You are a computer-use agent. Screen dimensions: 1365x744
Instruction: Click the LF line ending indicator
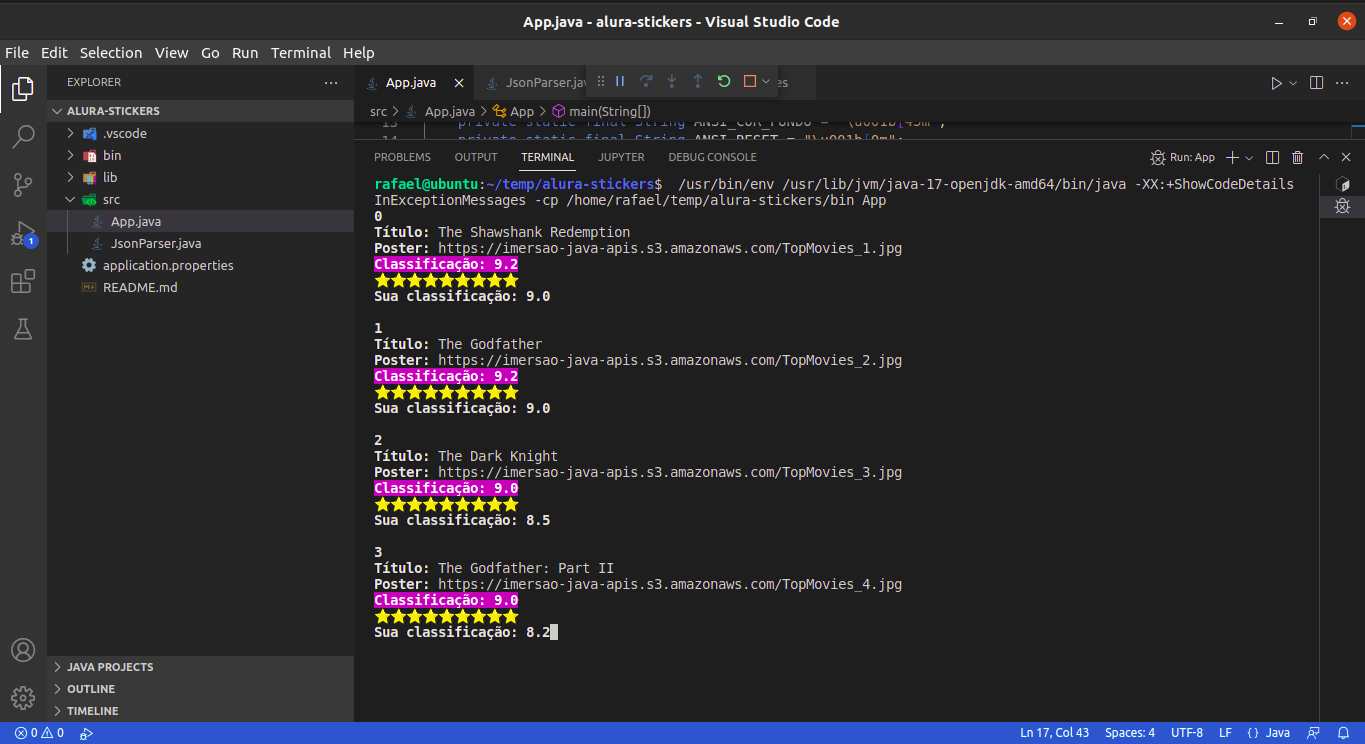click(x=1224, y=732)
